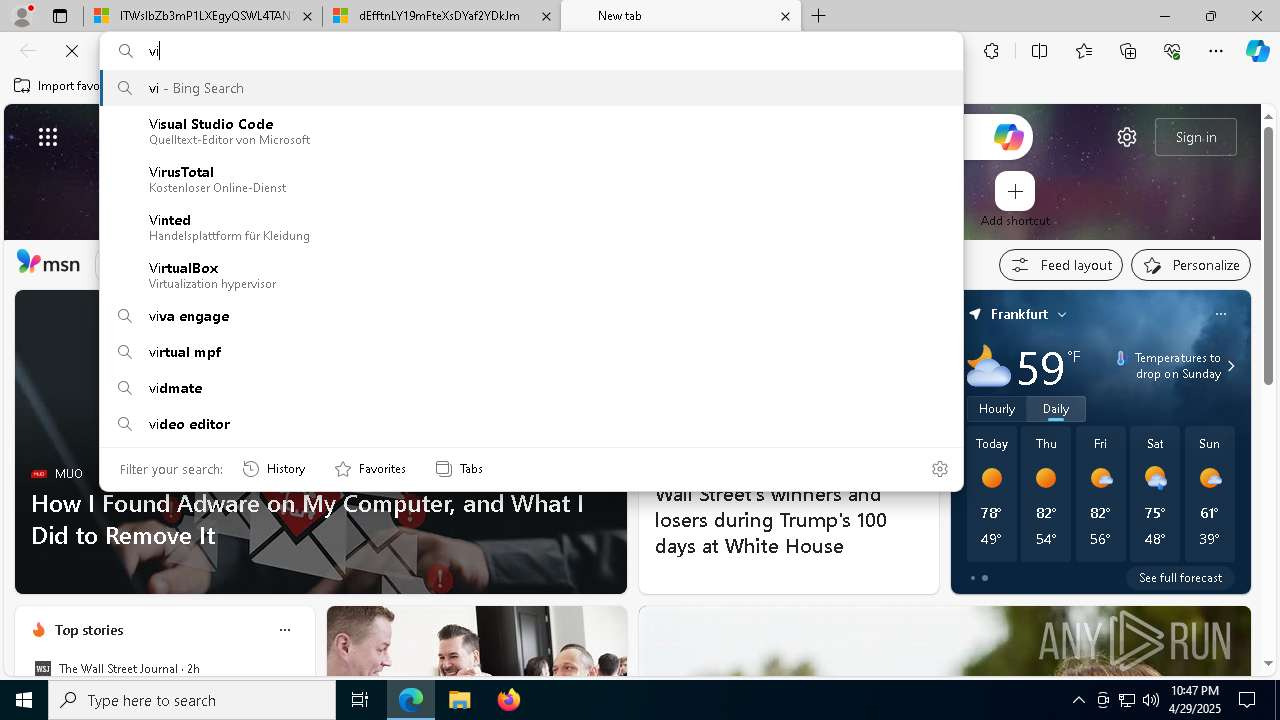Open the Adware article headline
This screenshot has height=720, width=1280.
[307, 519]
